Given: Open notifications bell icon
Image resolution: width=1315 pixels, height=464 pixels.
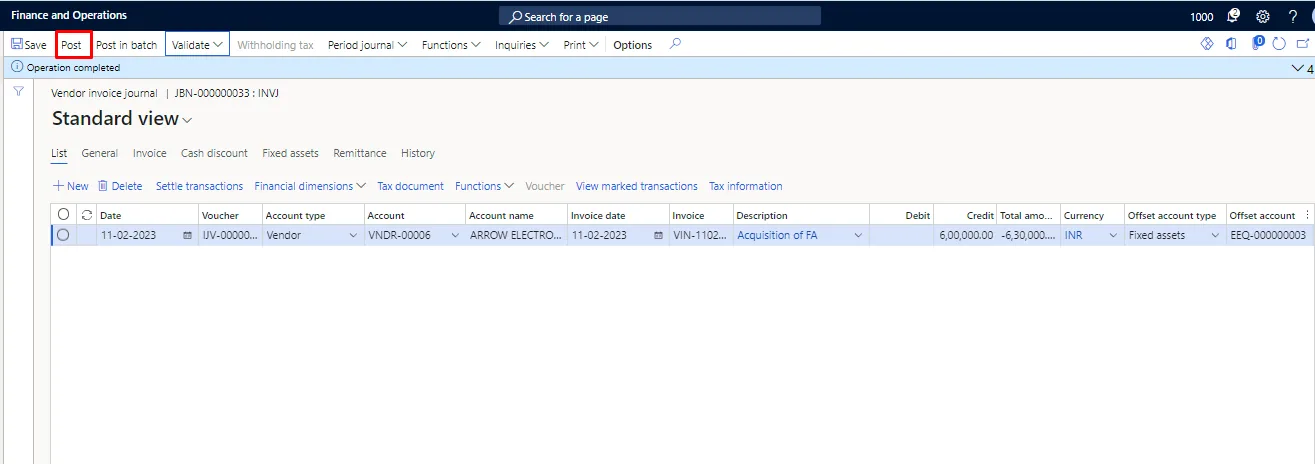Looking at the screenshot, I should [1233, 16].
